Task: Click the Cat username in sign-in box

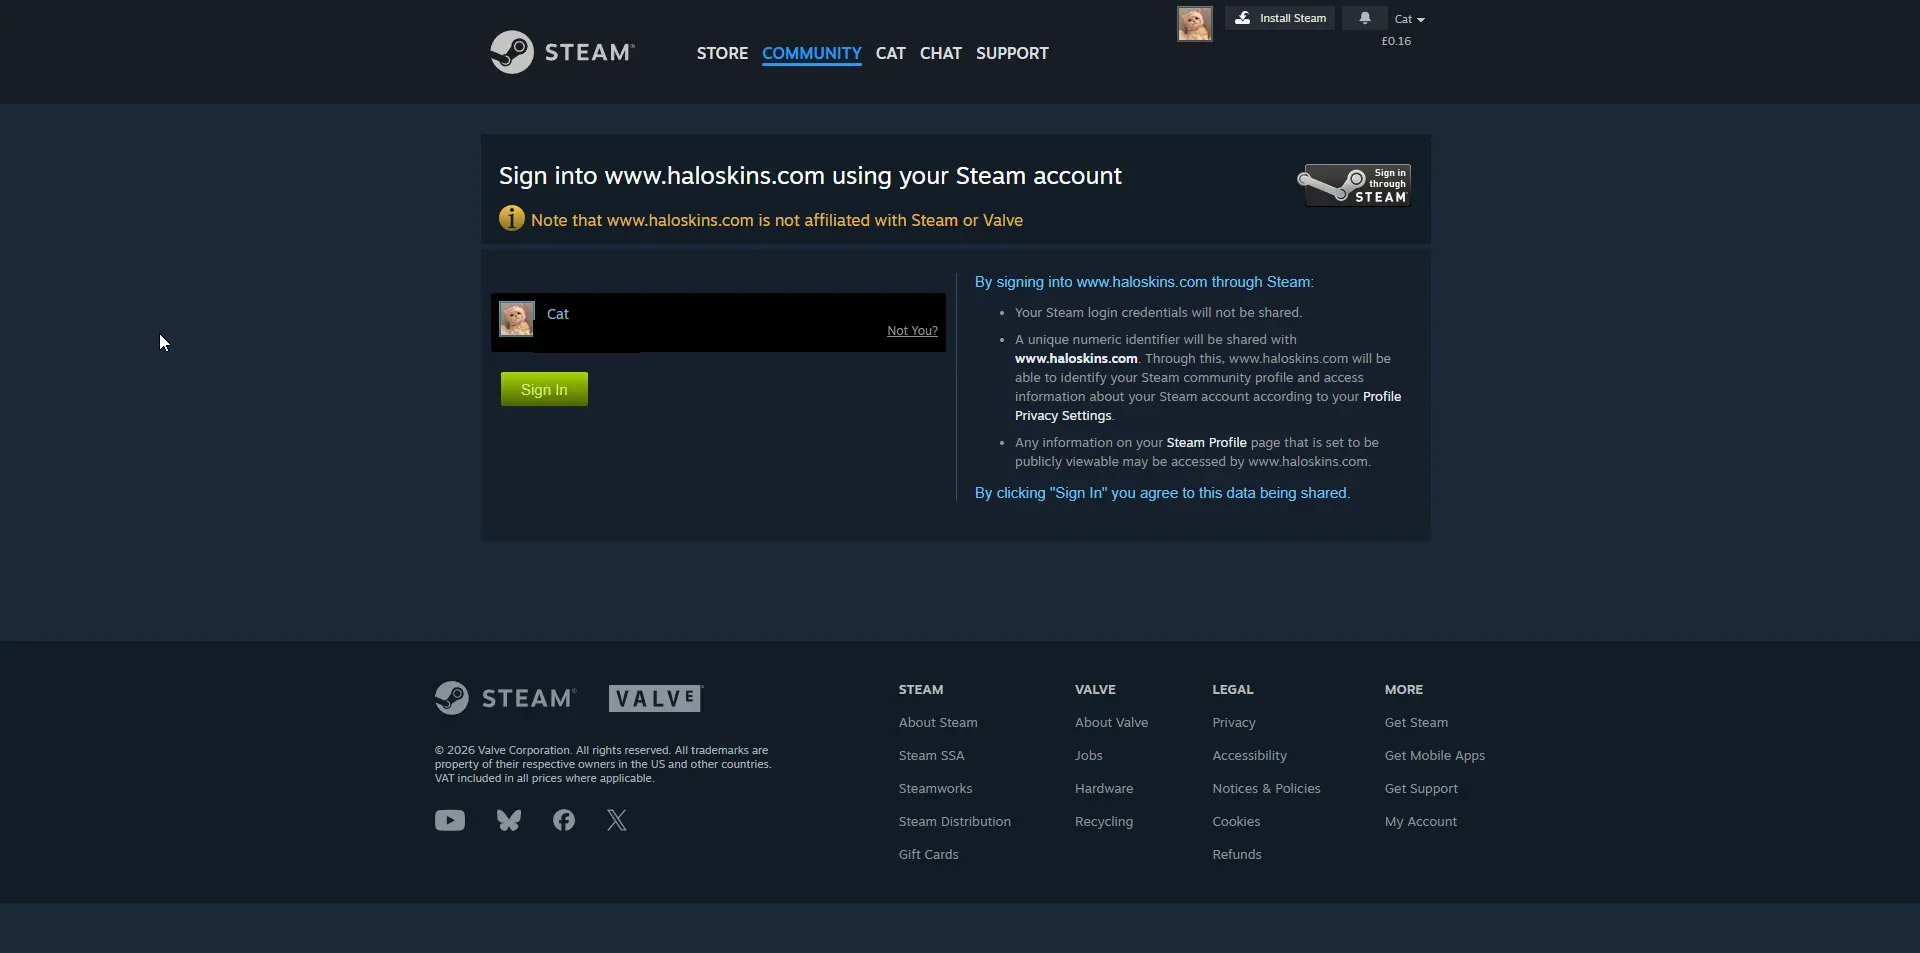Action: click(557, 314)
